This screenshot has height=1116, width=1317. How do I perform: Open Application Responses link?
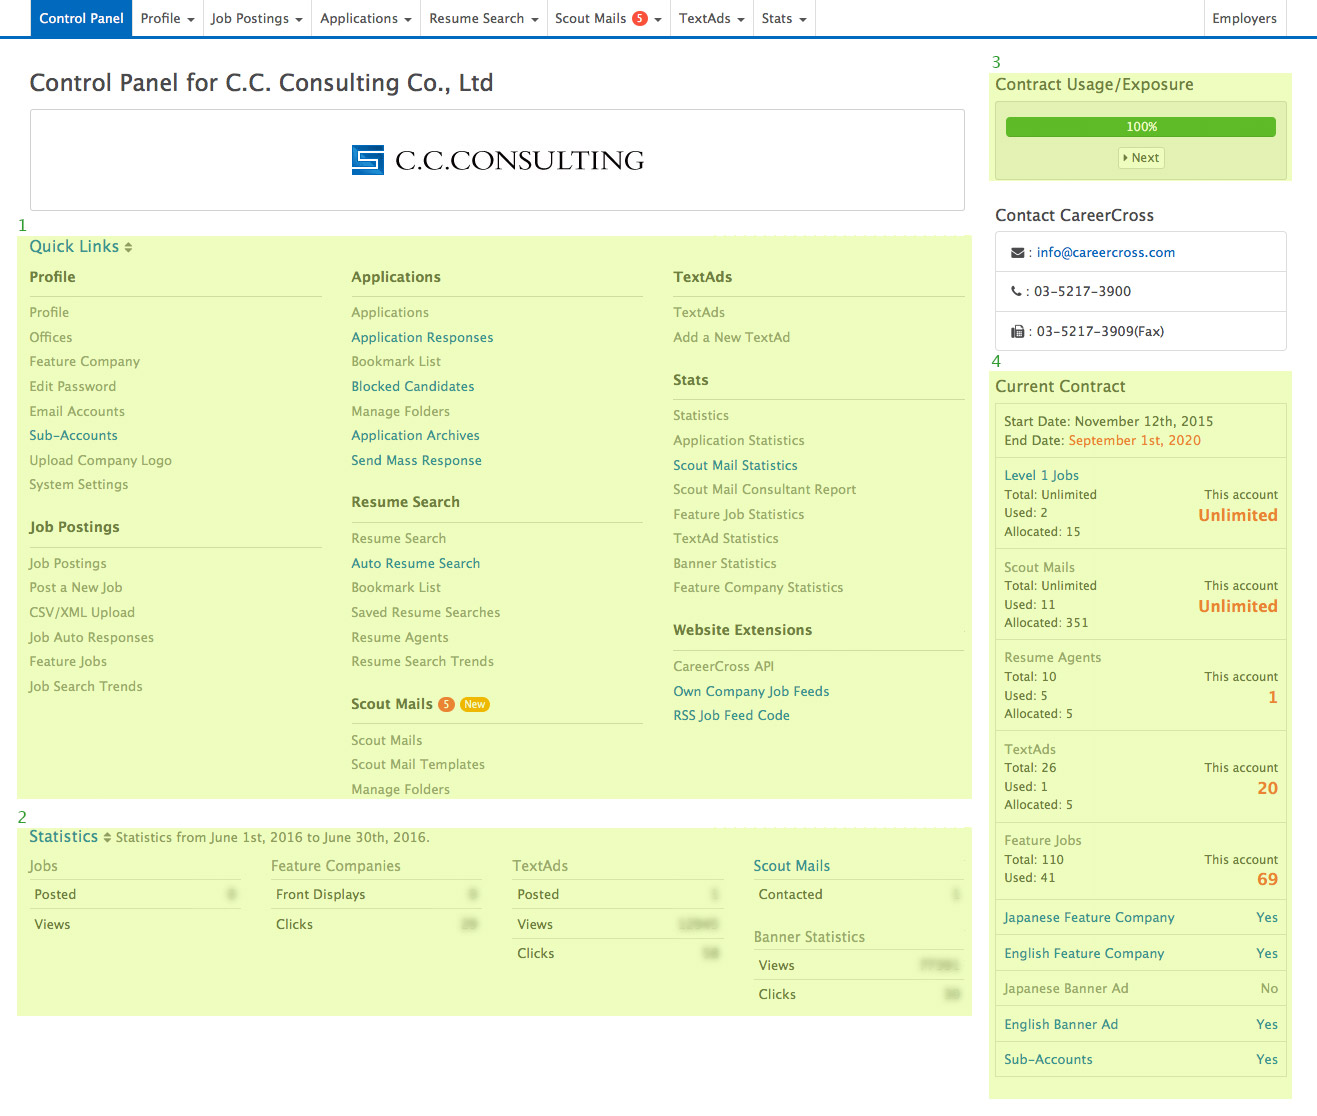click(x=422, y=338)
